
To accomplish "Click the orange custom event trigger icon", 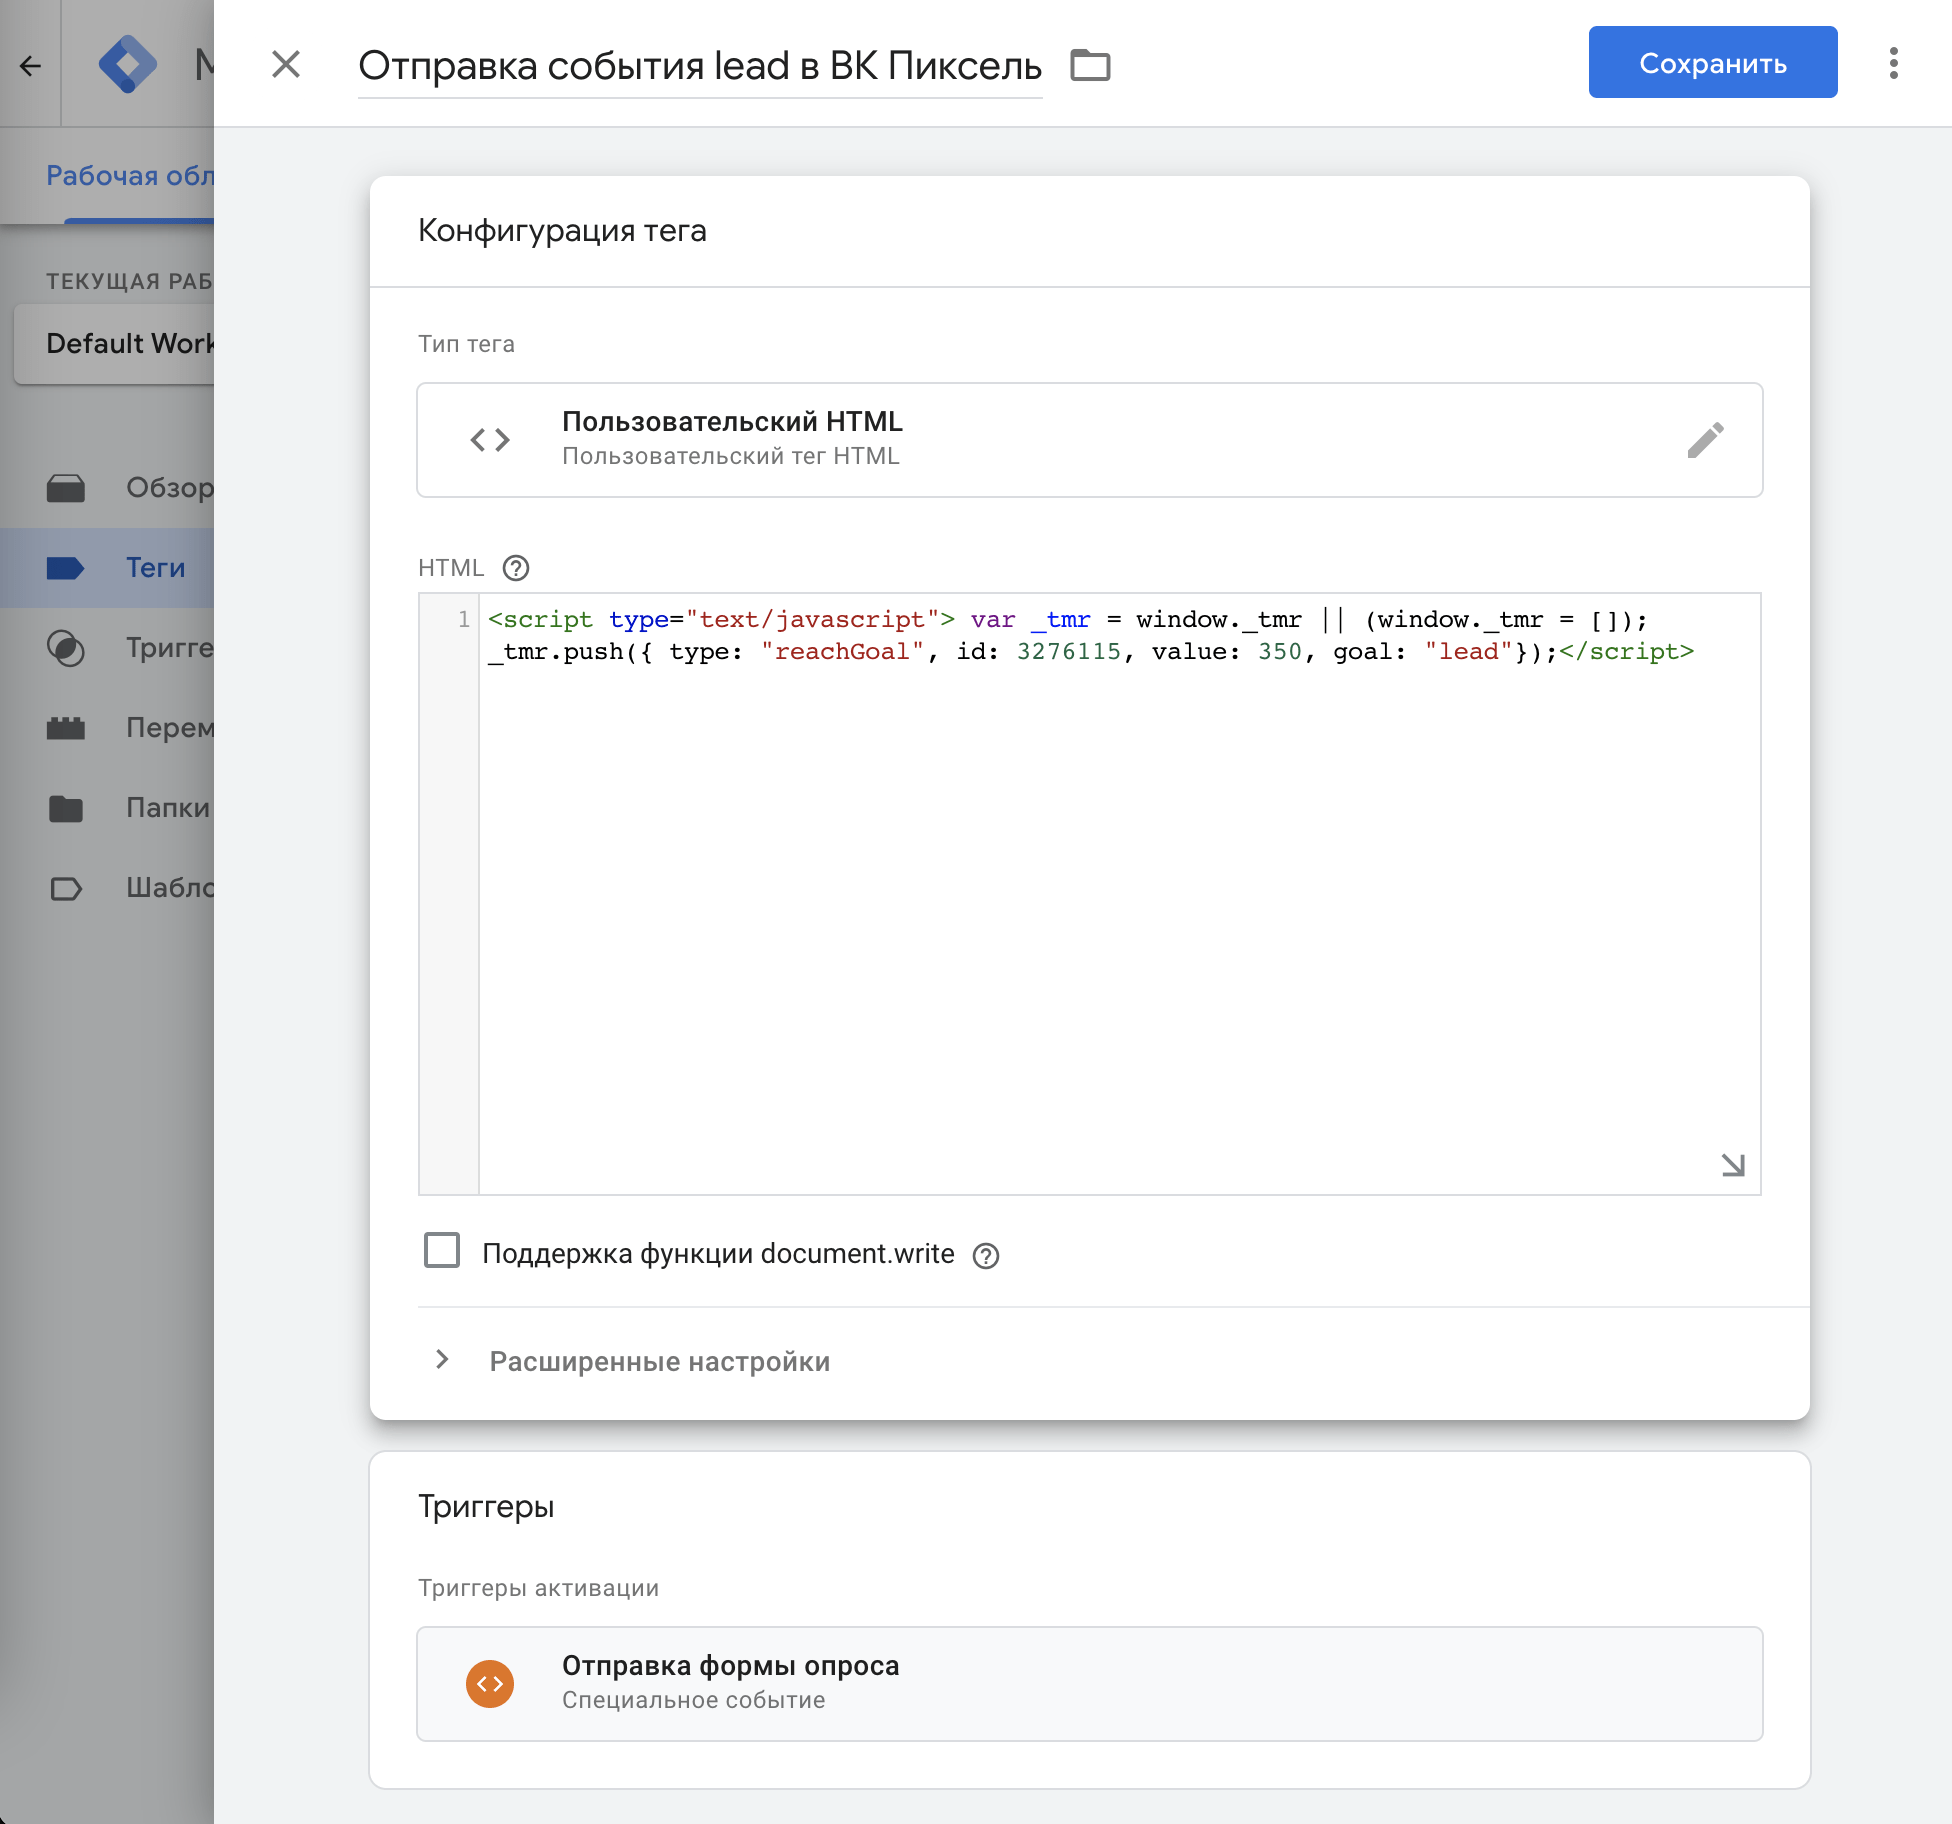I will click(x=490, y=1684).
